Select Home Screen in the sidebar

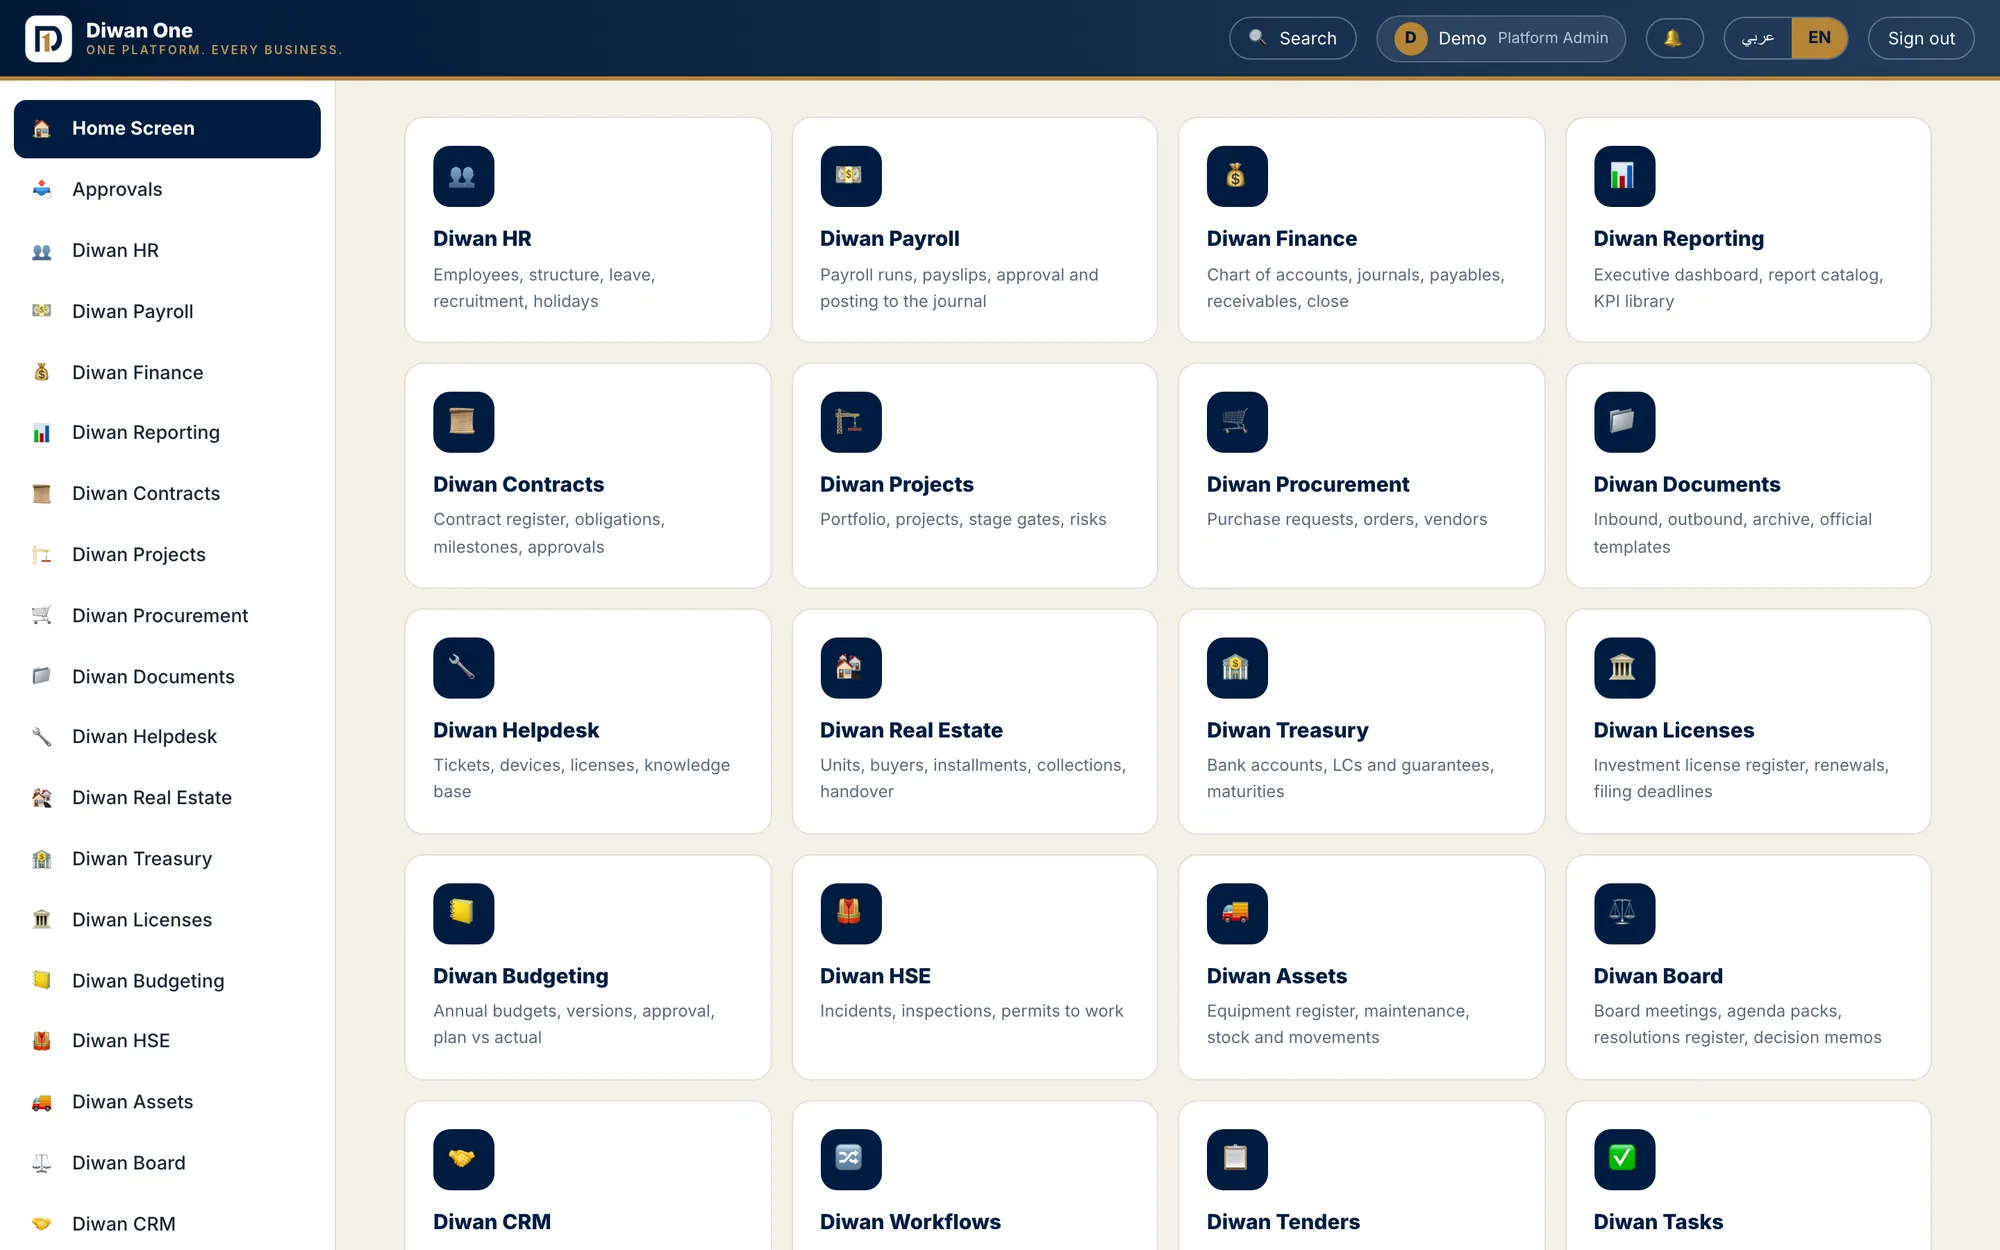pyautogui.click(x=167, y=128)
